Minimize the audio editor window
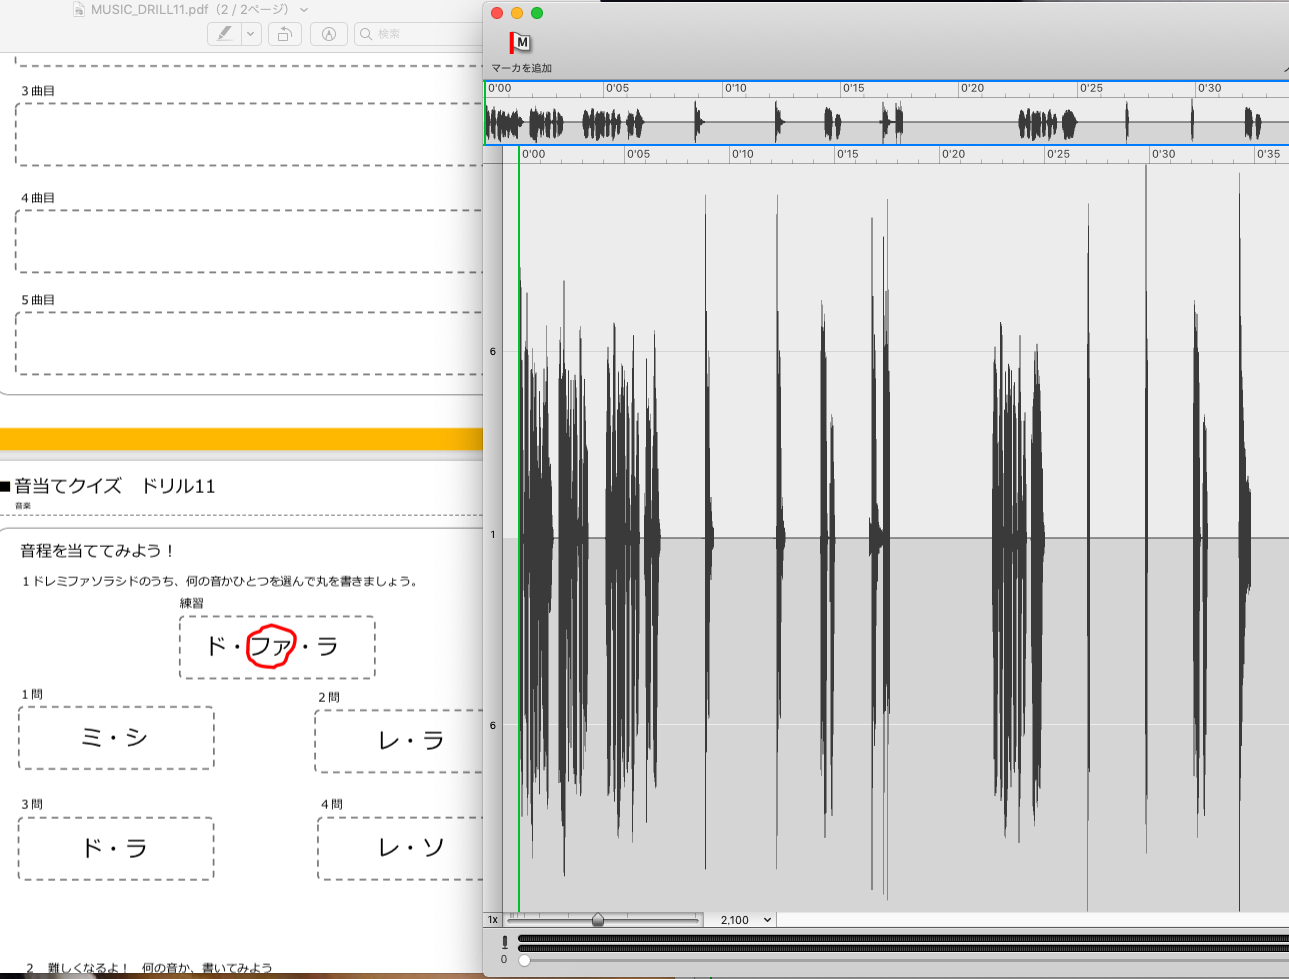 click(x=517, y=13)
